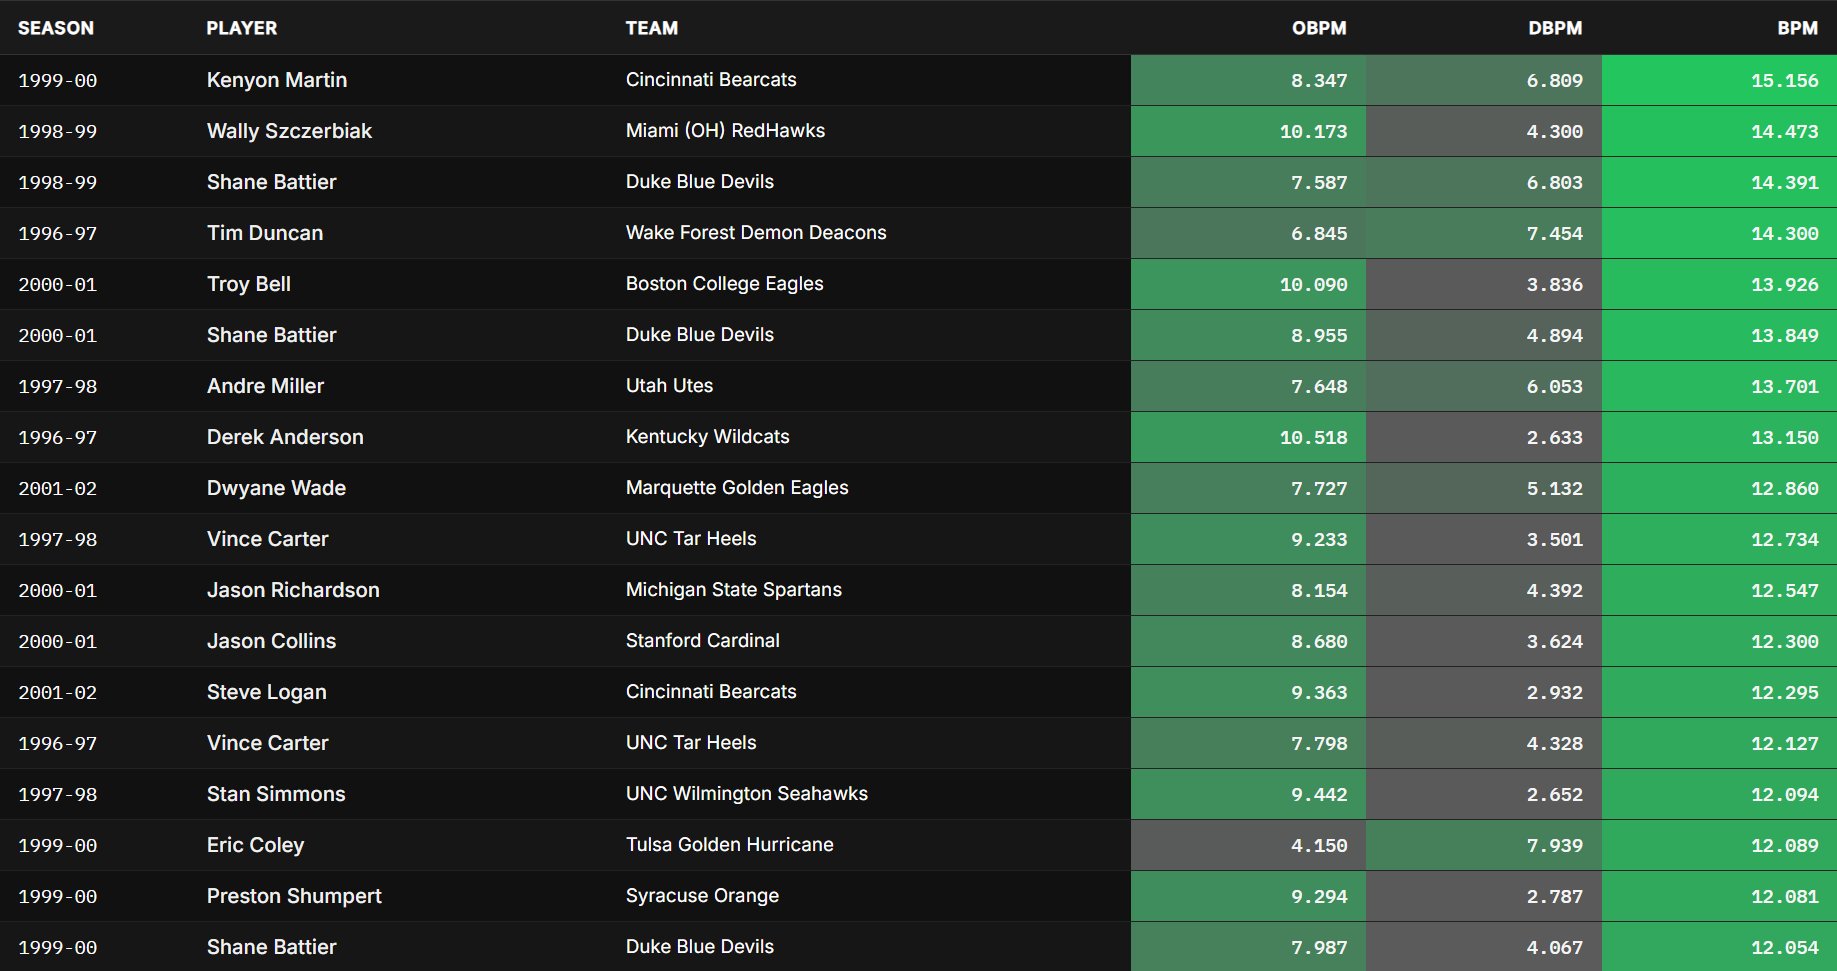Select the BPM value "12.127"
This screenshot has height=971, width=1837.
[1785, 744]
